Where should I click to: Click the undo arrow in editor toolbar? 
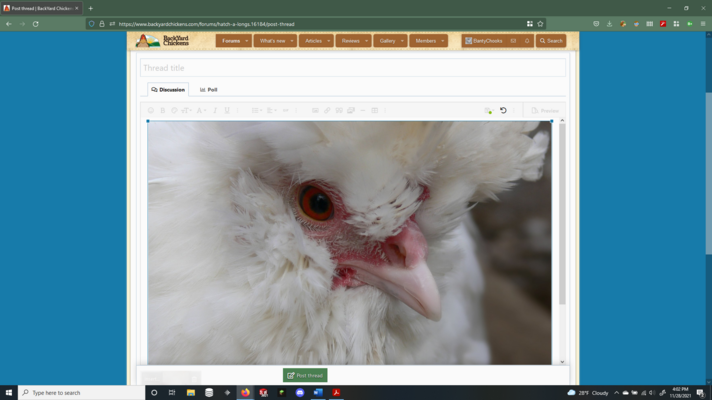coord(503,110)
